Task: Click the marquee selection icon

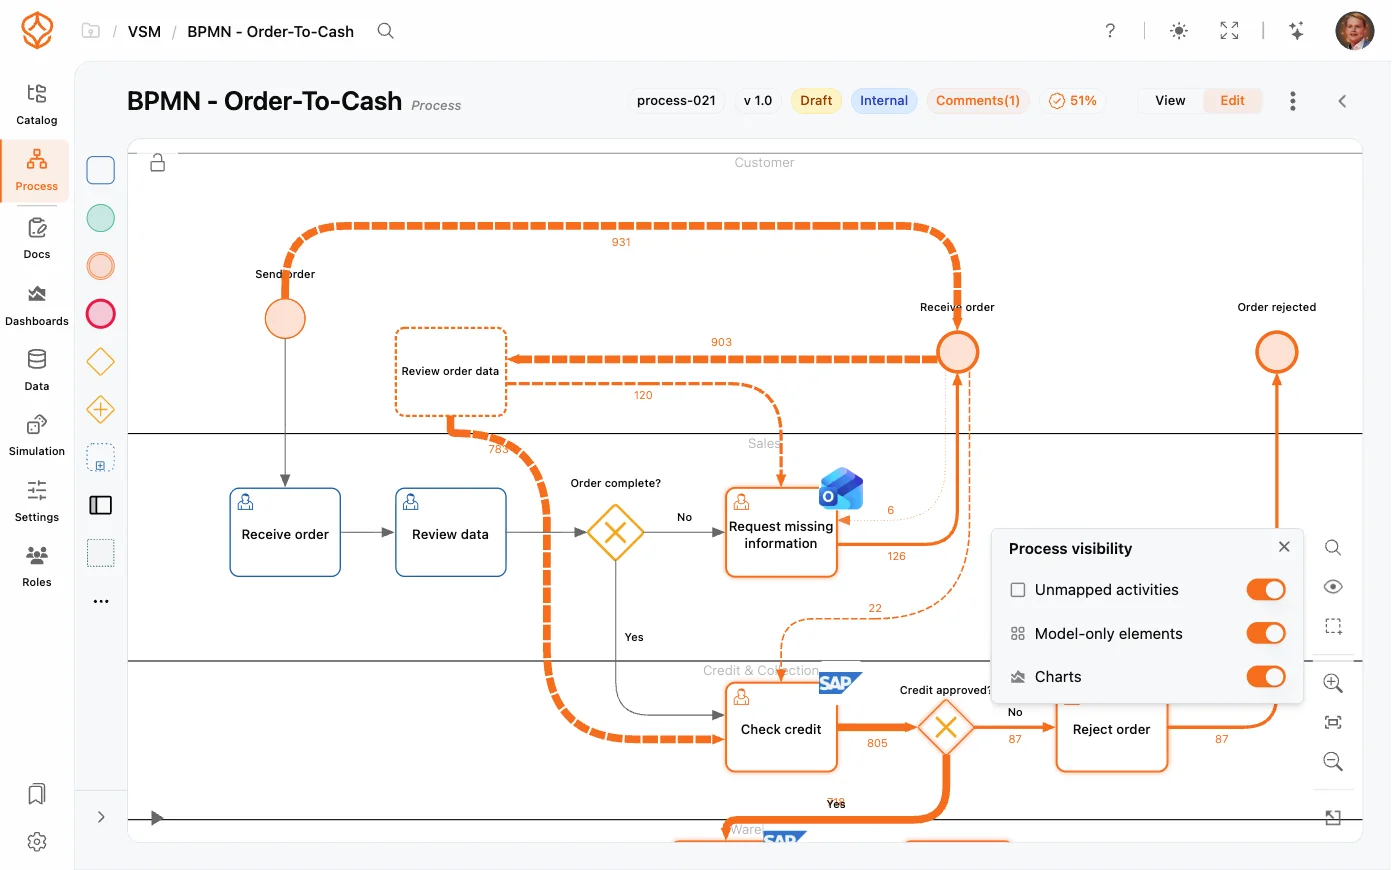Action: click(1333, 626)
